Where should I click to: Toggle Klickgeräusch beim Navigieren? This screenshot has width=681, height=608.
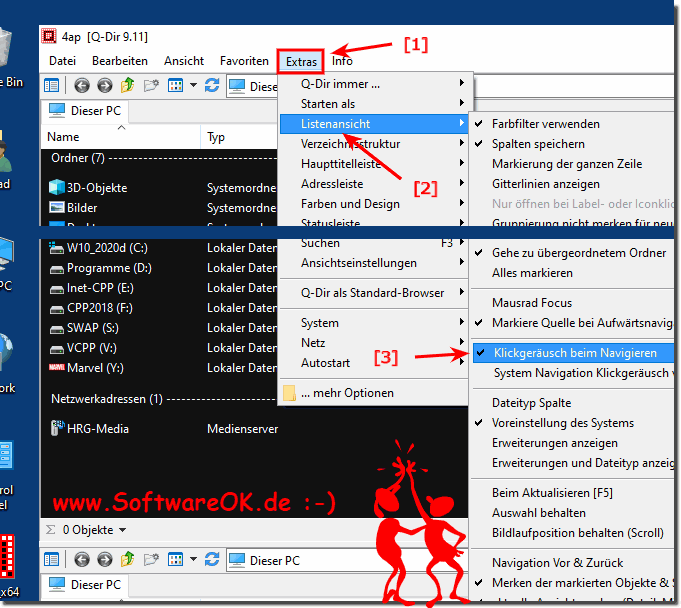pyautogui.click(x=573, y=353)
